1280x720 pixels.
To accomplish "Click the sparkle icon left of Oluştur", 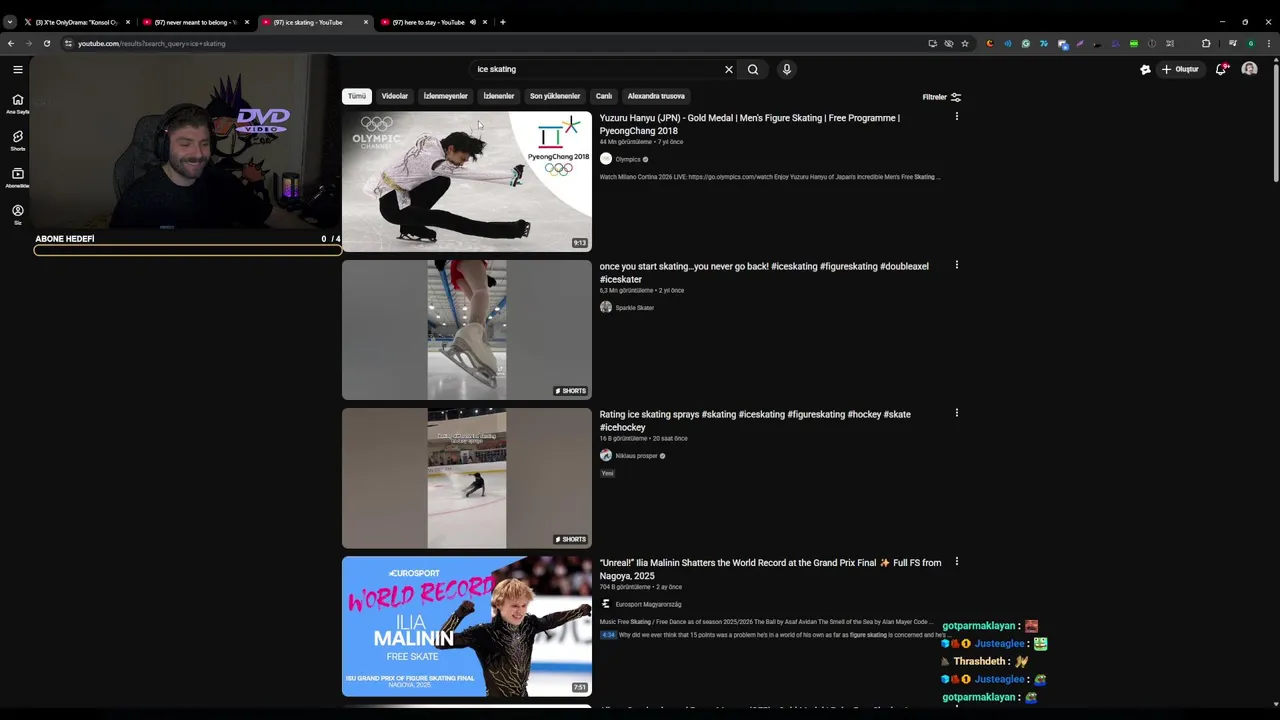I will 1145,69.
